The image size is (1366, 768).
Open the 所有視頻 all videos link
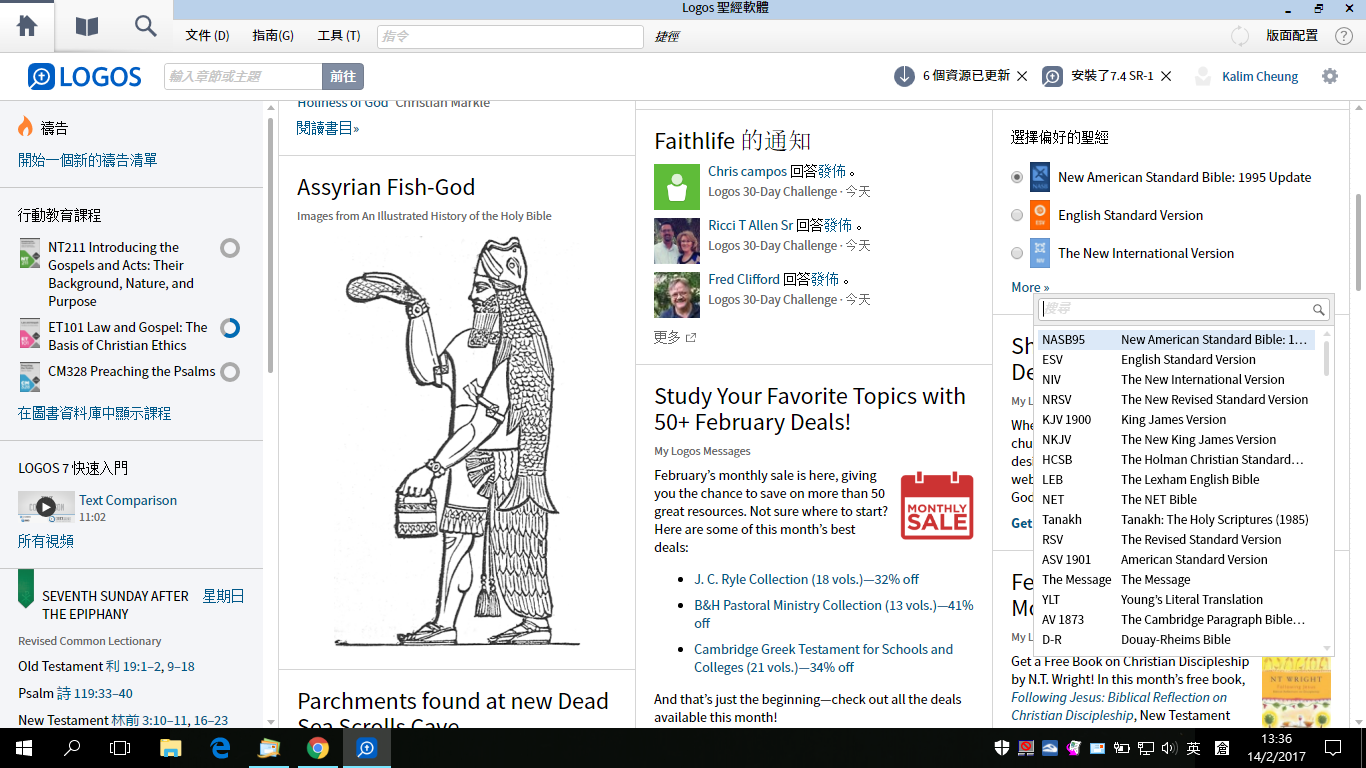46,541
